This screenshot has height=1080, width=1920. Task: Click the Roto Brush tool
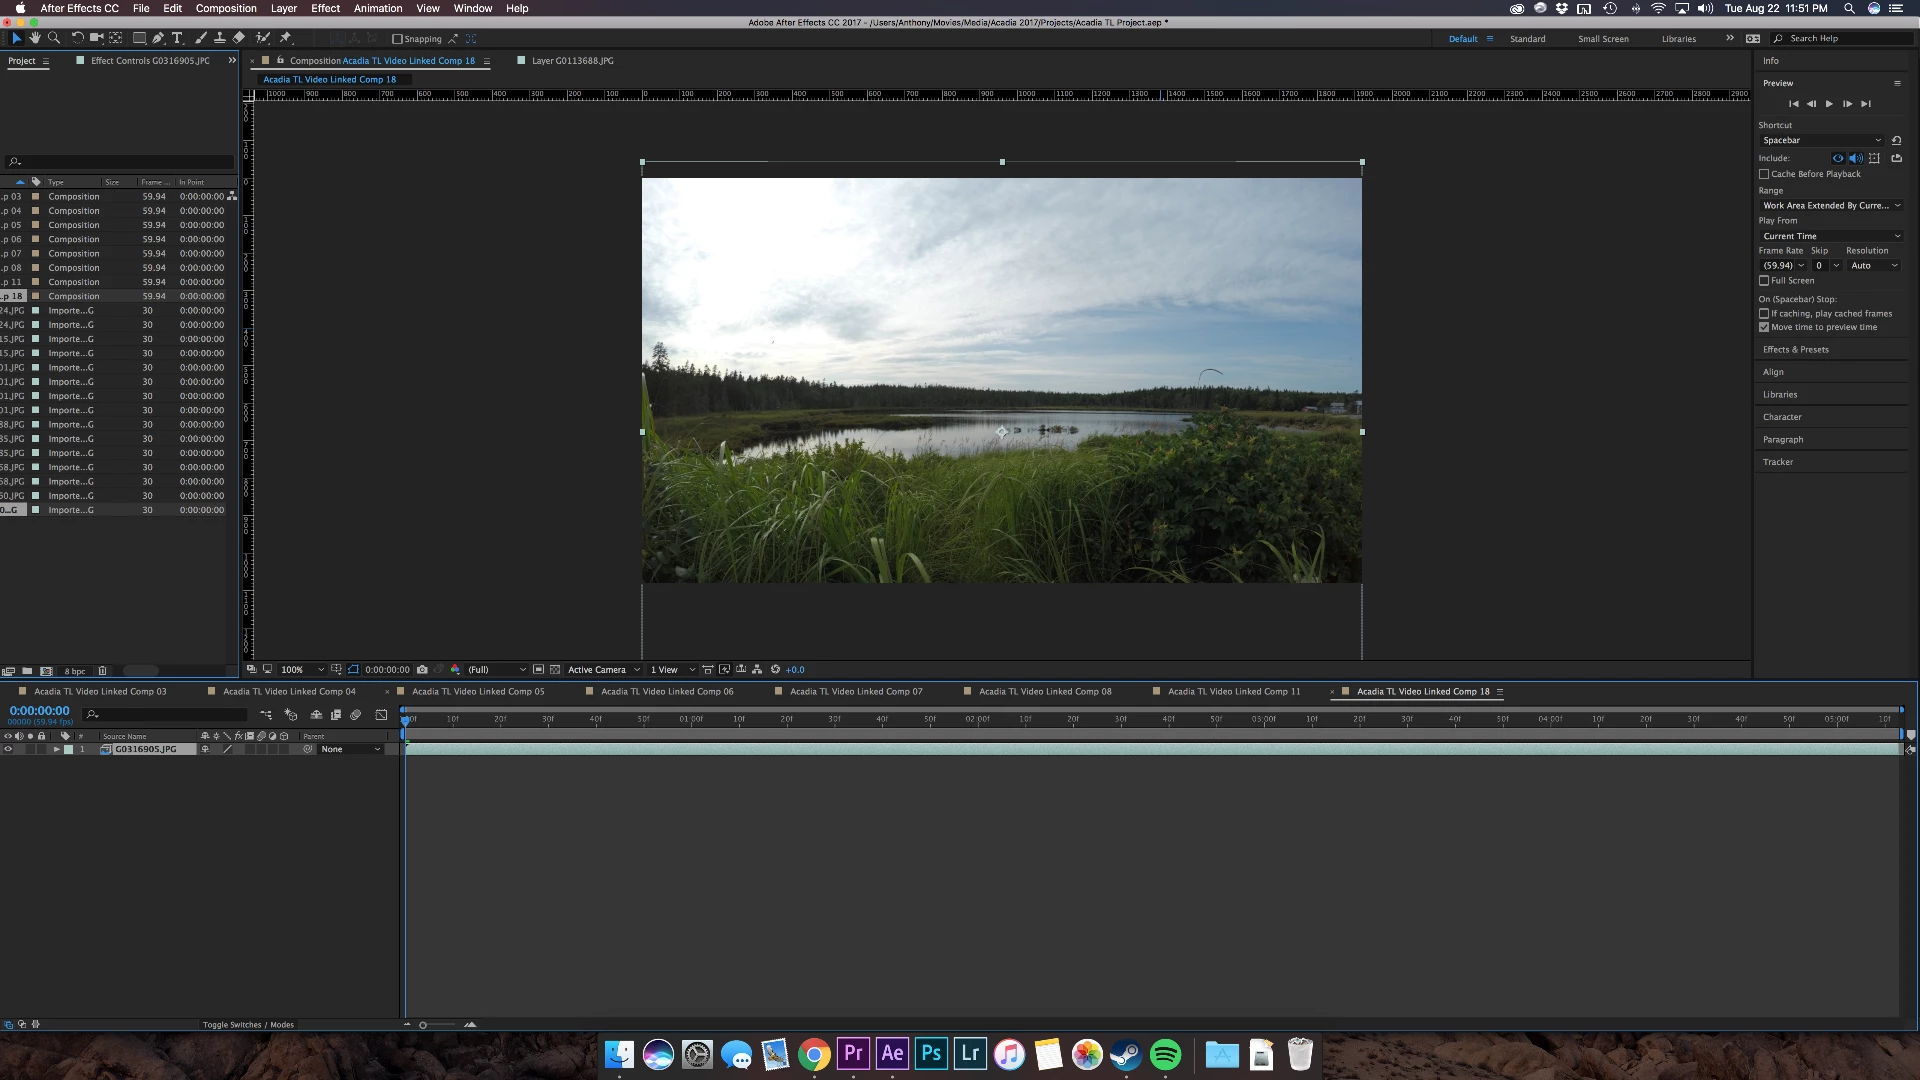(262, 38)
